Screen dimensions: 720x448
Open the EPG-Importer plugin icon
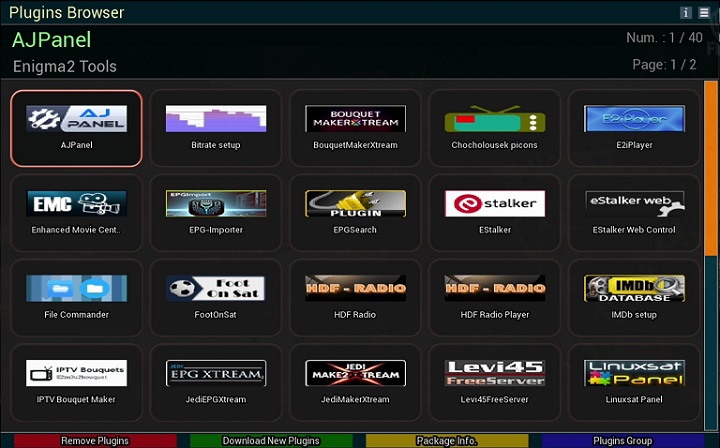pos(216,203)
